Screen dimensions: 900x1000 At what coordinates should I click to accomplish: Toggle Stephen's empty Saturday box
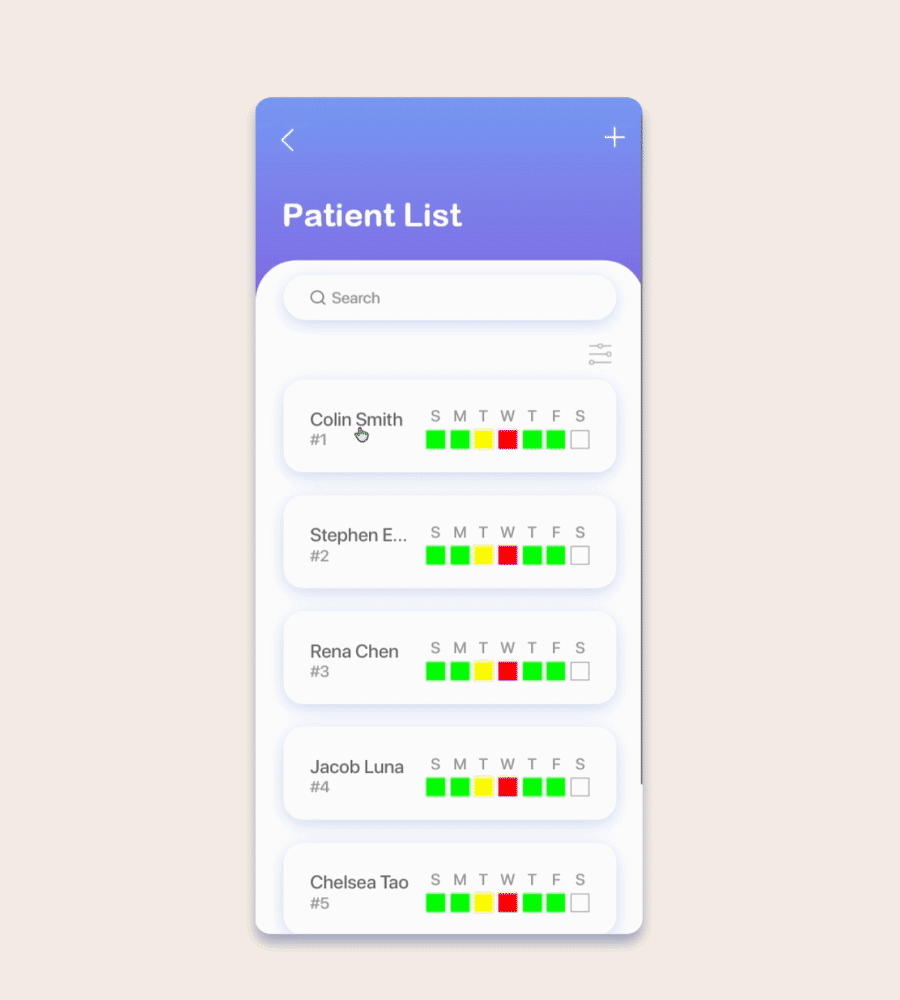[x=580, y=555]
